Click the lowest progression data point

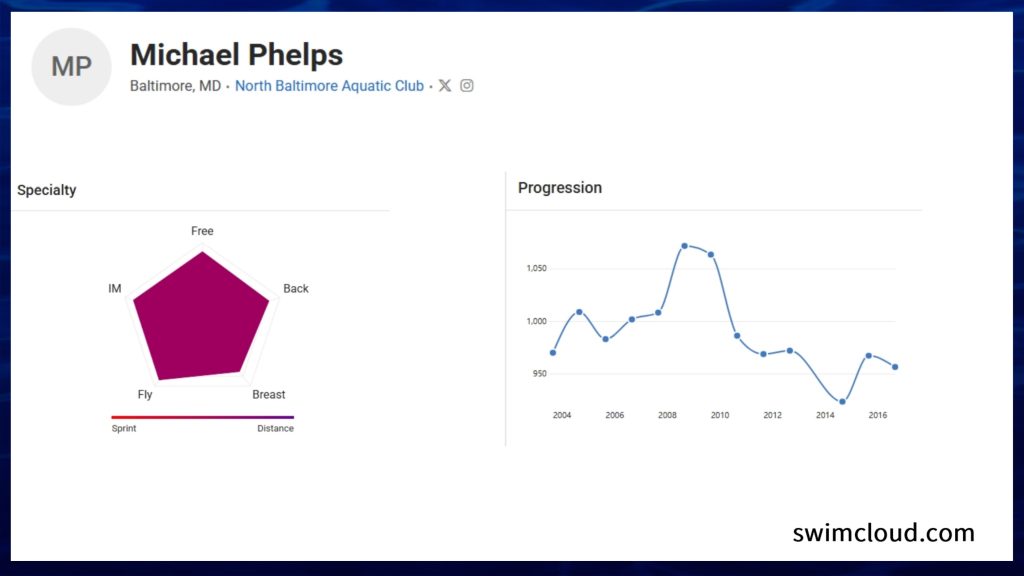(842, 402)
